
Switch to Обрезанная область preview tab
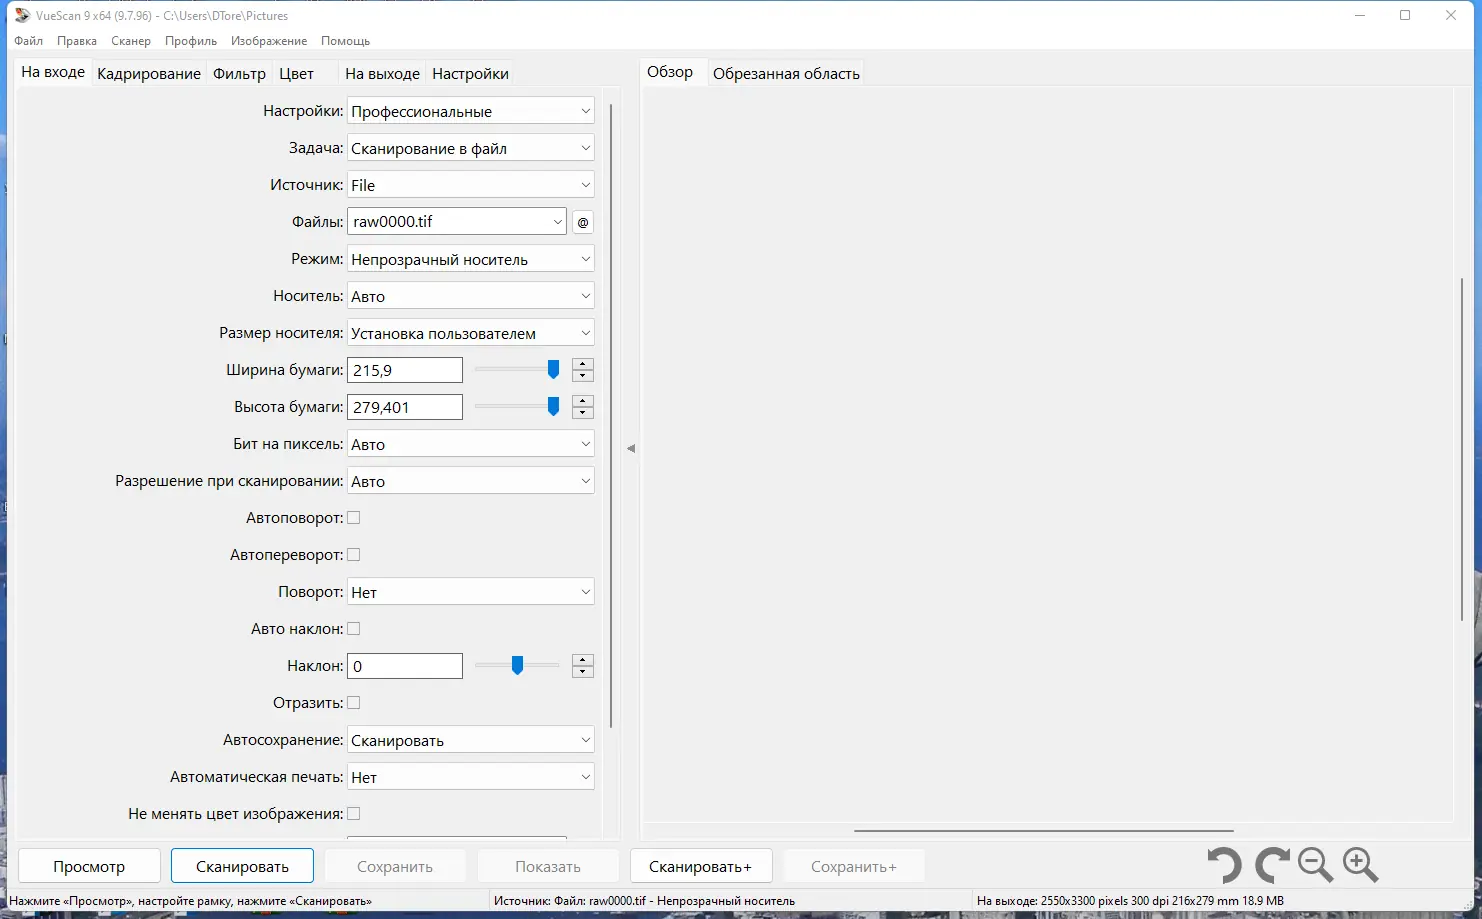[x=786, y=74]
